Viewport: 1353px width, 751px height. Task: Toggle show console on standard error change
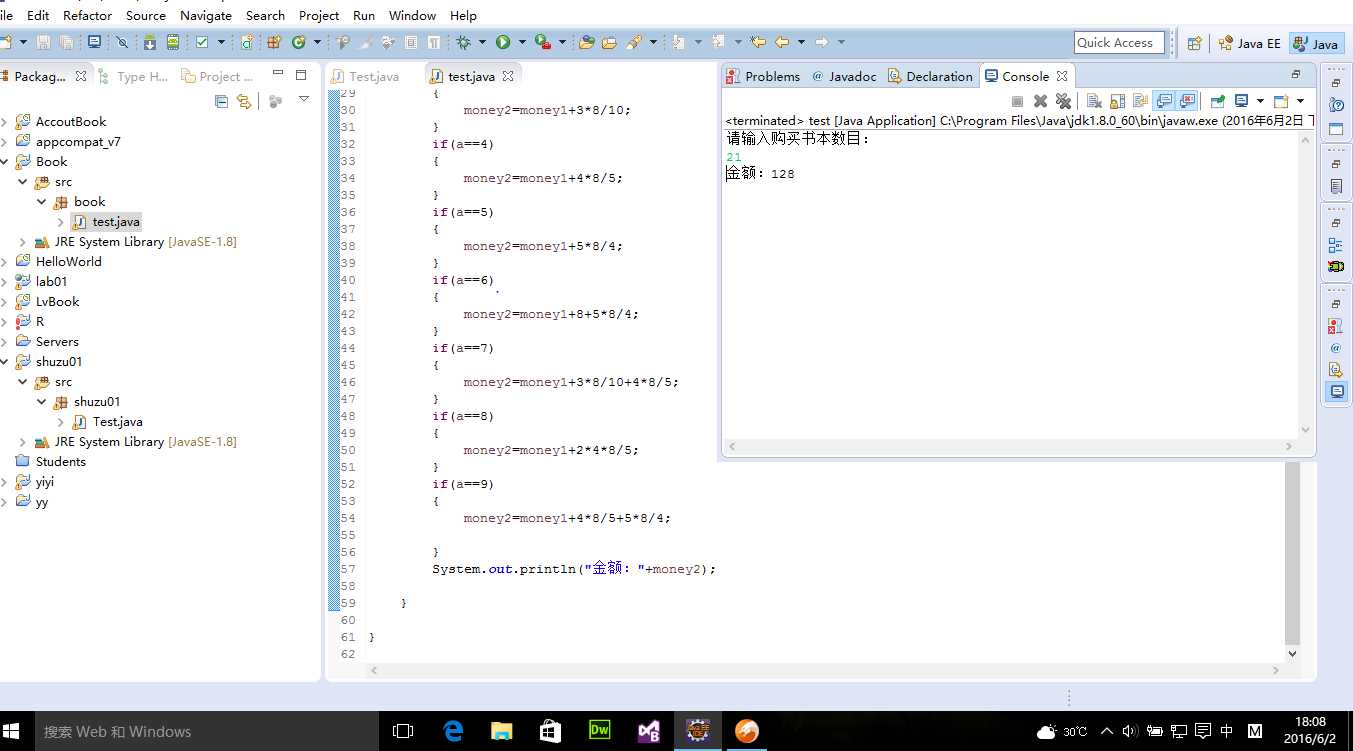[1187, 101]
